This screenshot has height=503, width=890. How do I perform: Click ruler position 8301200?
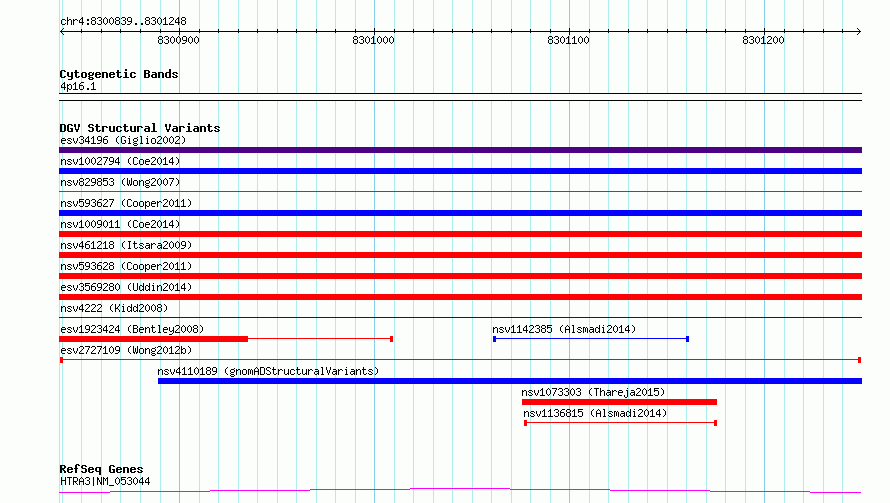coord(763,40)
